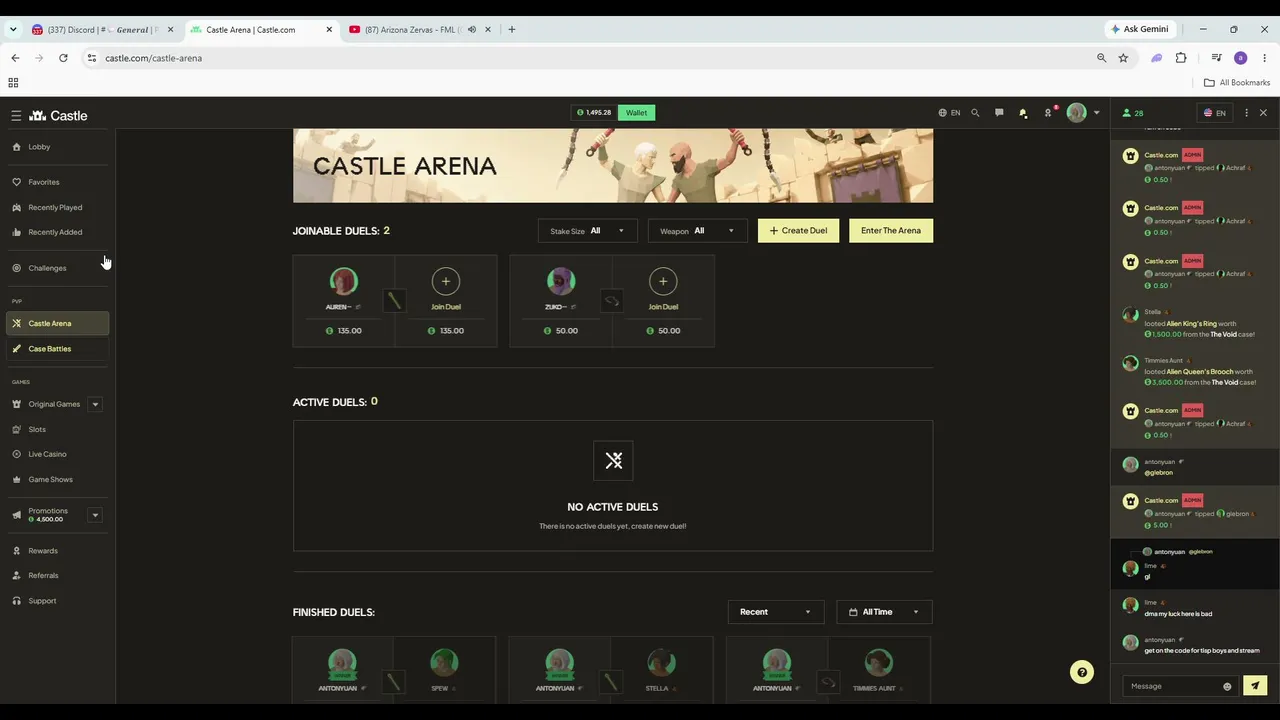Open All Bookmarks folder
Screen dimensions: 1280x720
coord(1237,83)
